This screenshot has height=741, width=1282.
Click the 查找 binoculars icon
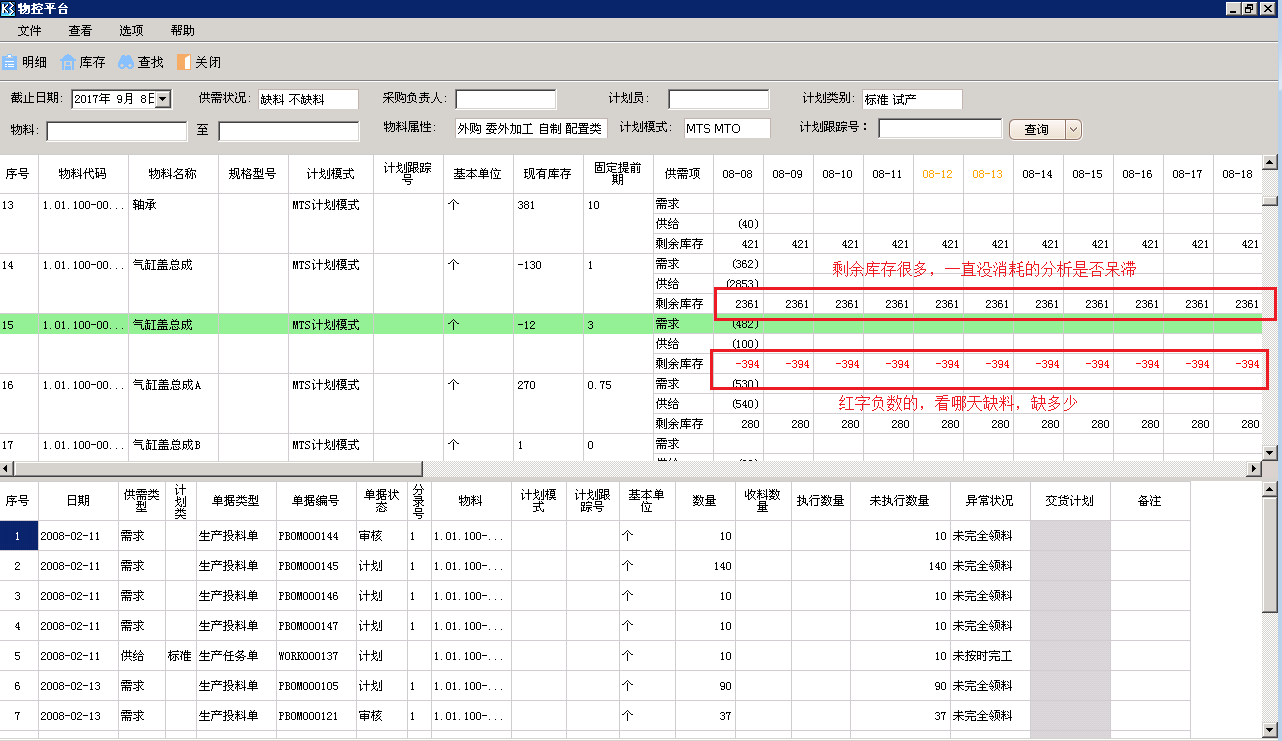(x=126, y=62)
